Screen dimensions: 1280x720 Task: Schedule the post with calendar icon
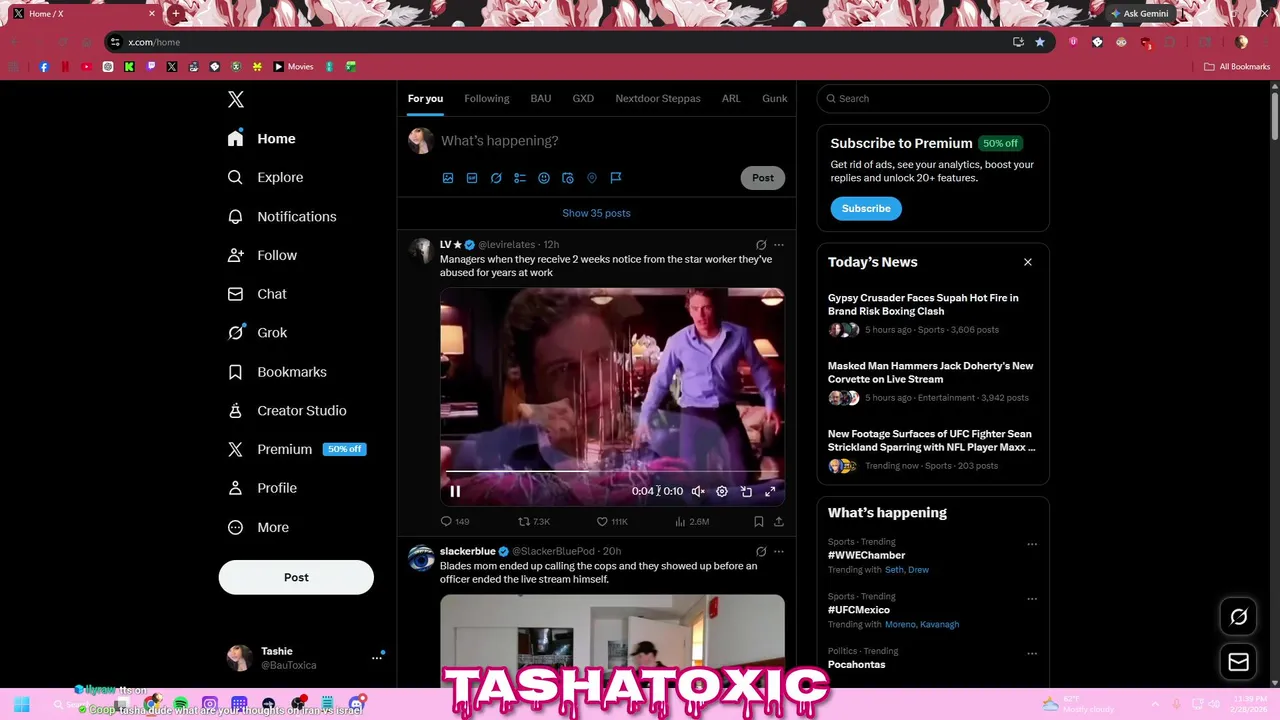coord(568,178)
